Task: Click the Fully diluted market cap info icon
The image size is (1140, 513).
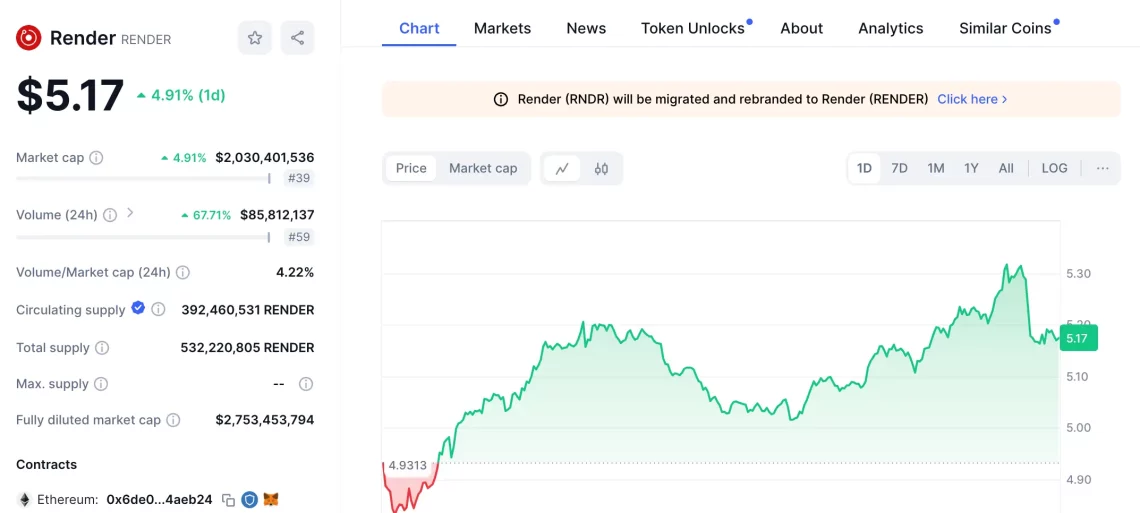Action: coord(173,420)
